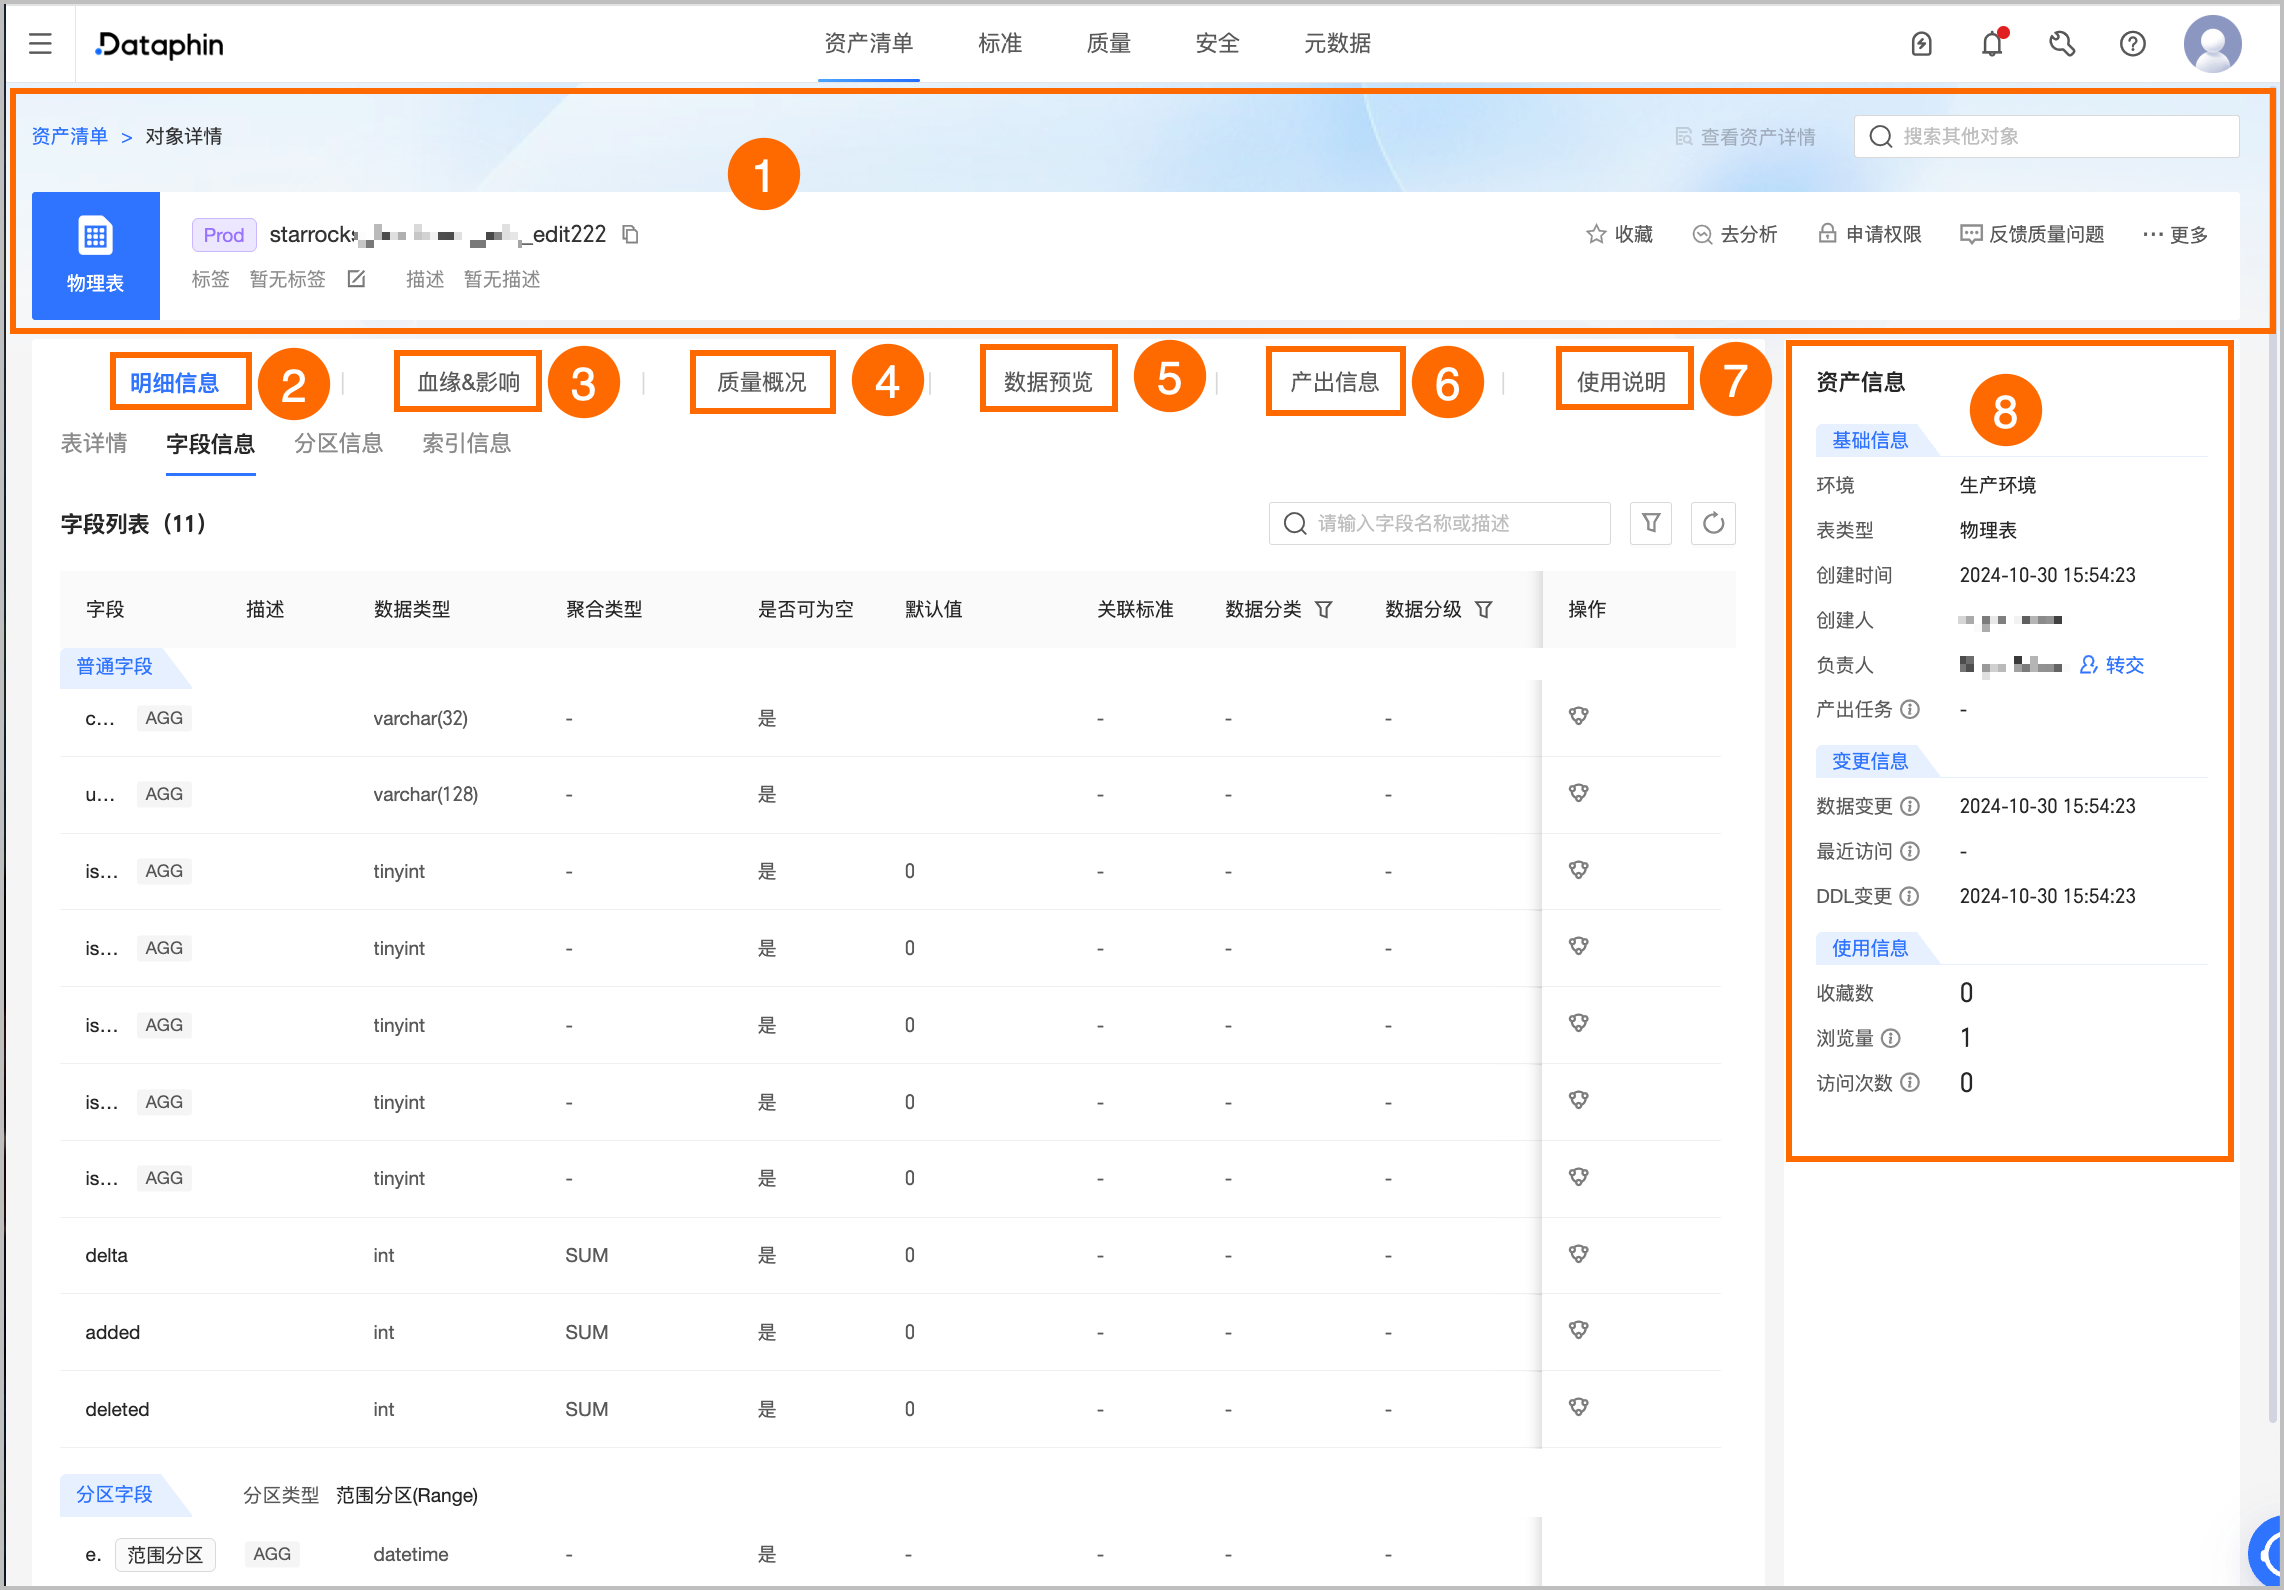
Task: Click the 范围分区 tag
Action: (x=165, y=1555)
